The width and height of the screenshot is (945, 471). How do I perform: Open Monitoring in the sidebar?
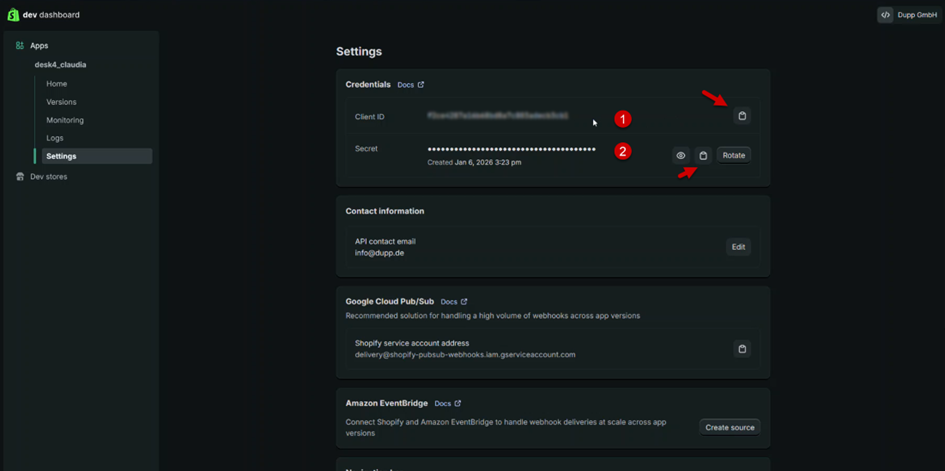(65, 120)
